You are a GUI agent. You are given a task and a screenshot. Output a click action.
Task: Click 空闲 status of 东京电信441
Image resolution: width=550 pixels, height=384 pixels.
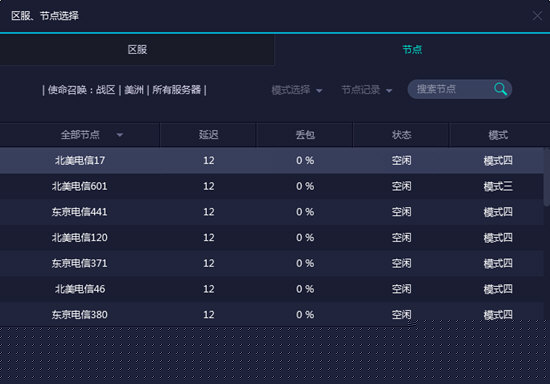(401, 212)
